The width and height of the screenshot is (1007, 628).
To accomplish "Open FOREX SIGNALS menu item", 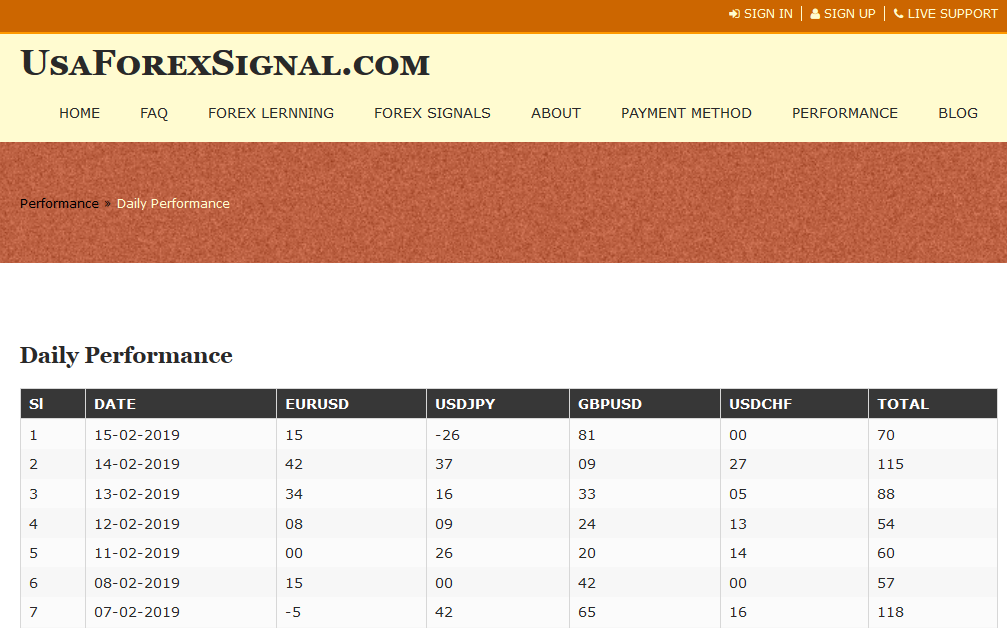I will pos(432,114).
